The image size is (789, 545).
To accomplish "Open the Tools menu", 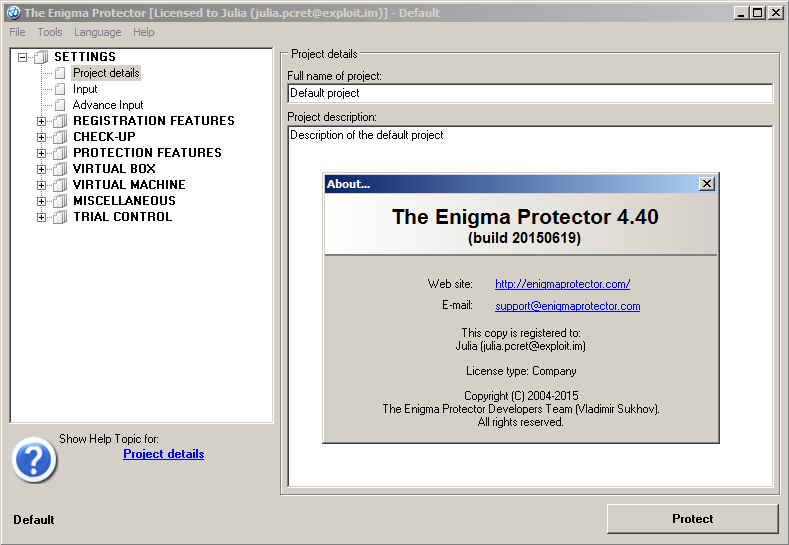I will 50,32.
